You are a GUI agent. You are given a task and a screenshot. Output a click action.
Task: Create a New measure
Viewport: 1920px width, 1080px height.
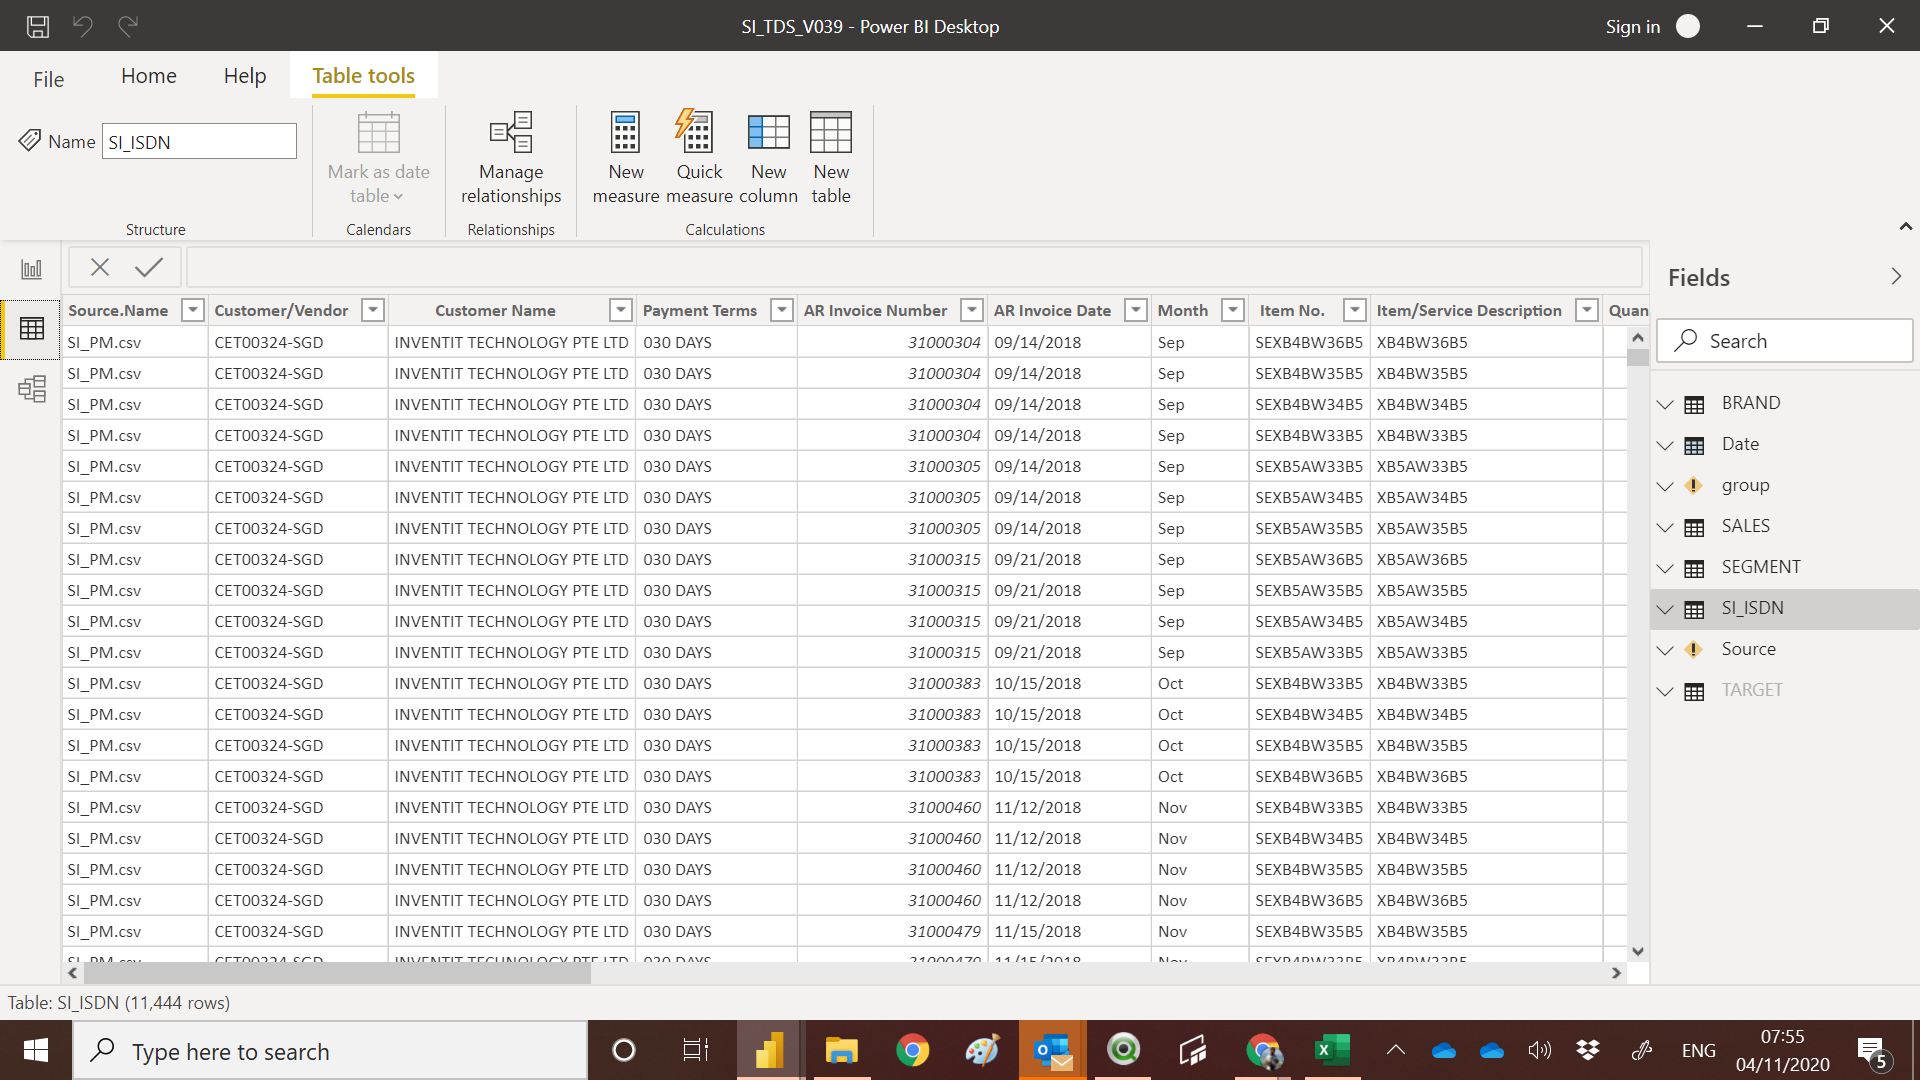tap(626, 158)
